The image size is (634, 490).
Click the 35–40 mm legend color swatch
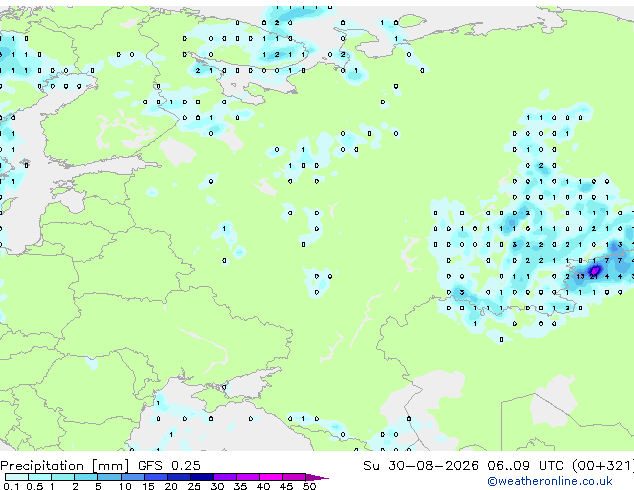pos(247,477)
